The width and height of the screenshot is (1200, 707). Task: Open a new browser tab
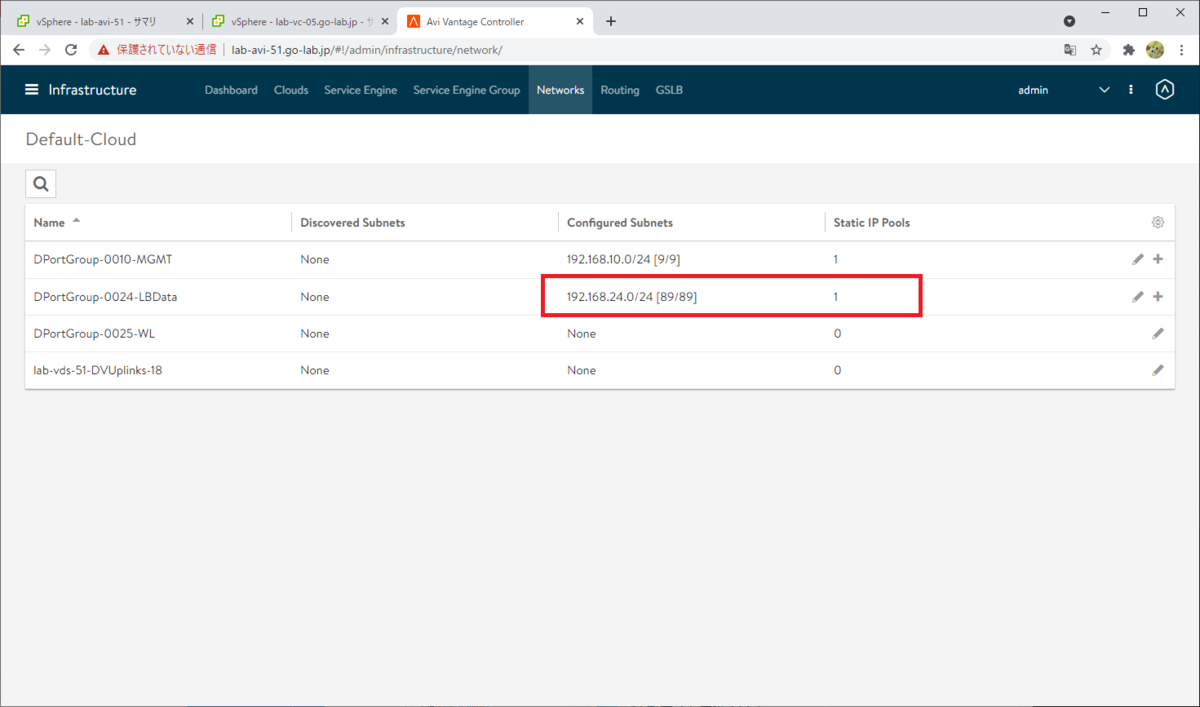pyautogui.click(x=611, y=21)
